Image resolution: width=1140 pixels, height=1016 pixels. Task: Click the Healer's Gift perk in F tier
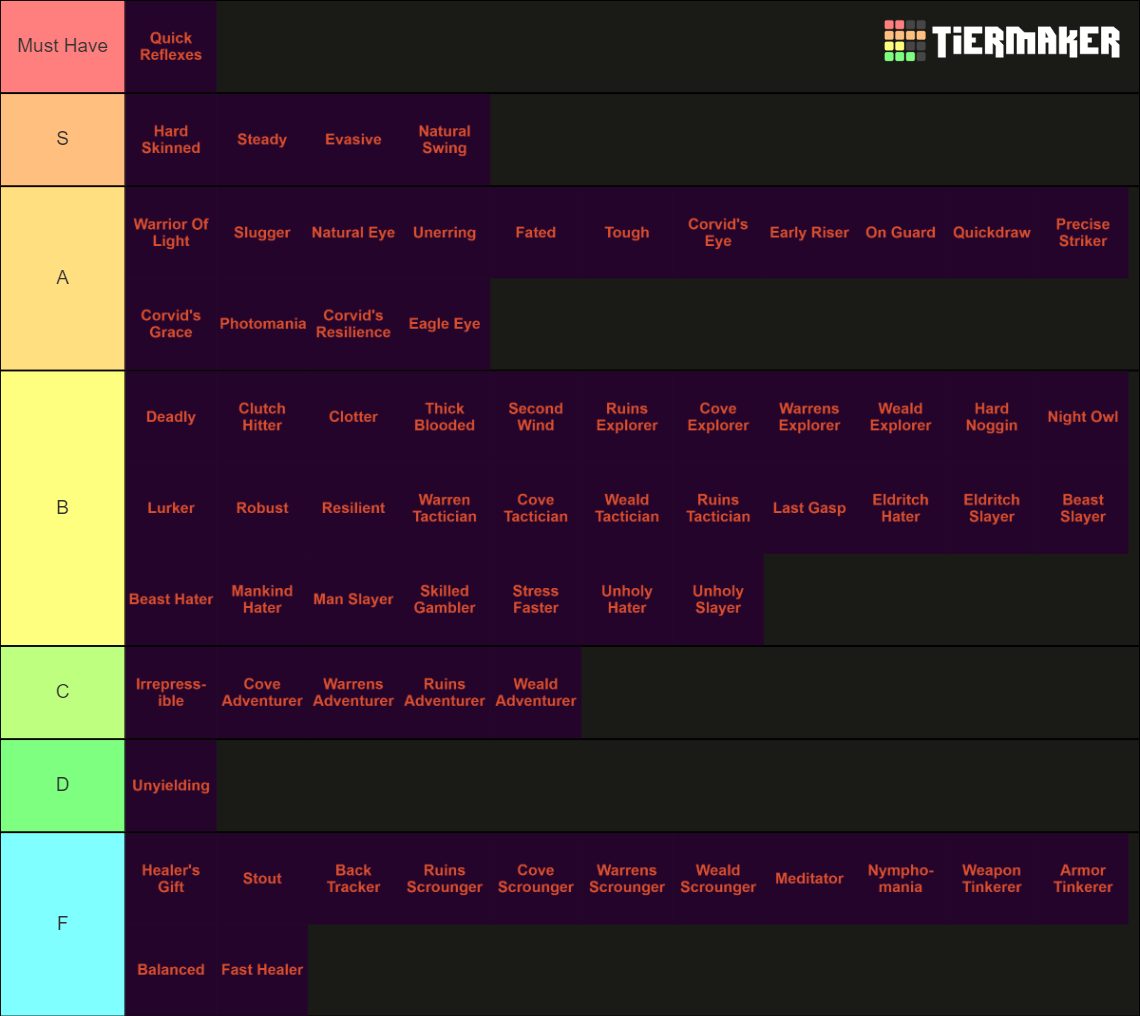pyautogui.click(x=170, y=878)
